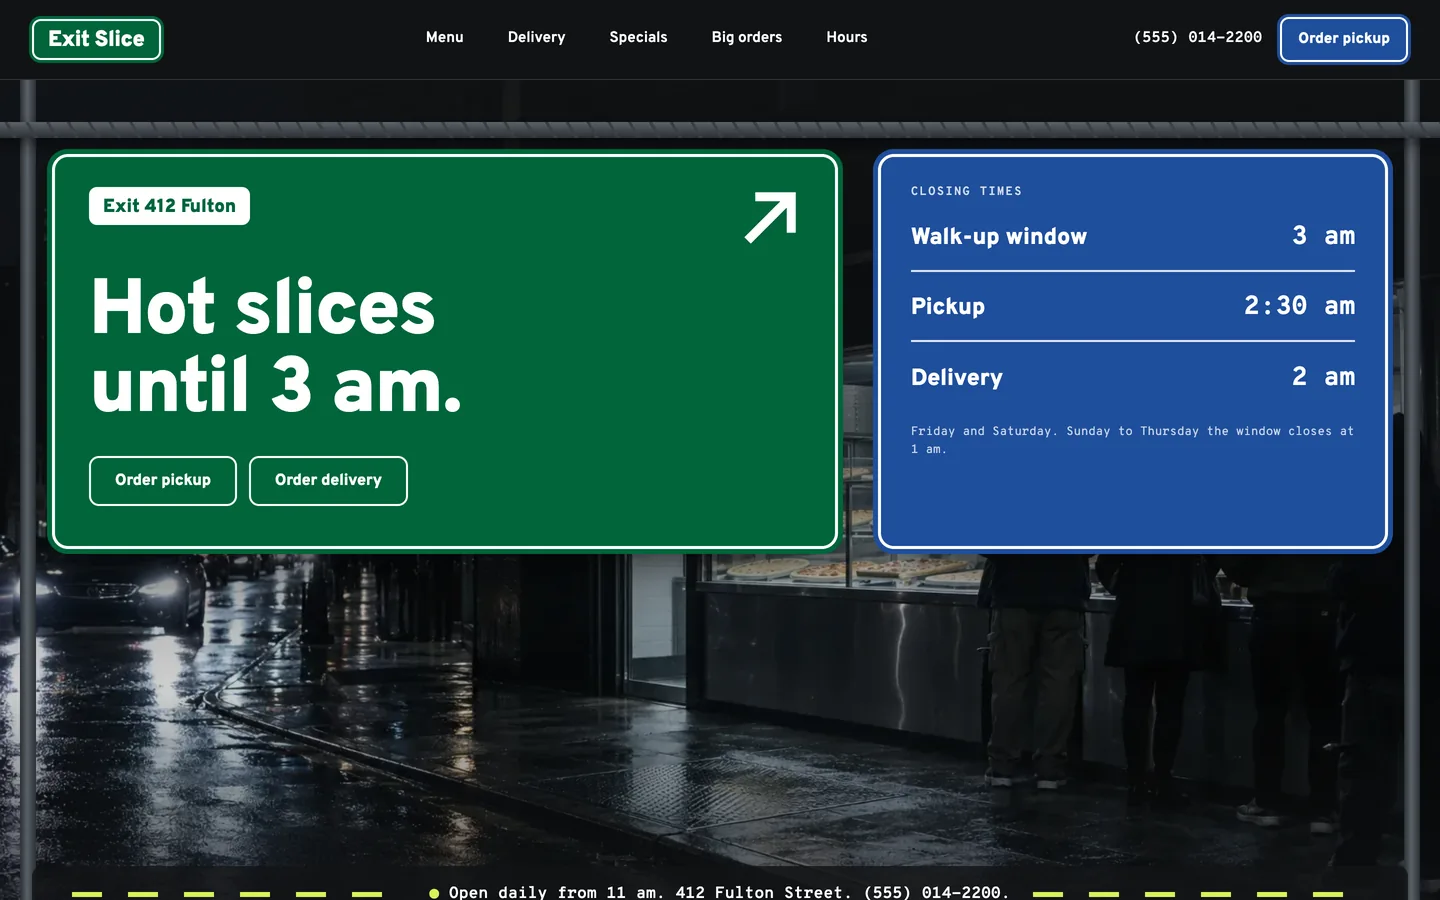Select the Pickup row label in closing times
The image size is (1440, 900).
pyautogui.click(x=947, y=307)
